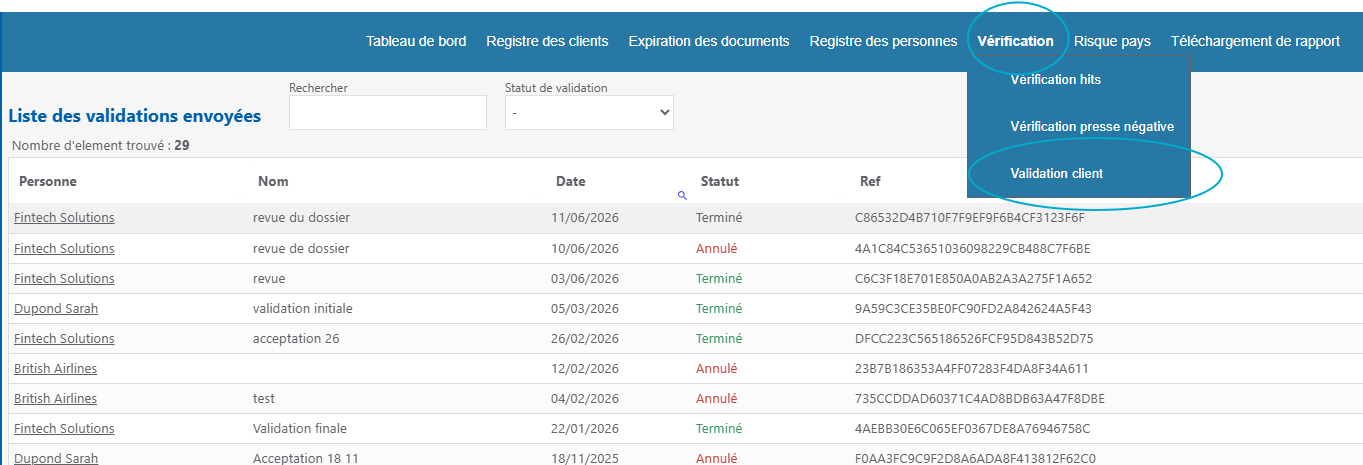The height and width of the screenshot is (465, 1363).
Task: Select 'acceptation 26' name cell
Action: [x=296, y=338]
